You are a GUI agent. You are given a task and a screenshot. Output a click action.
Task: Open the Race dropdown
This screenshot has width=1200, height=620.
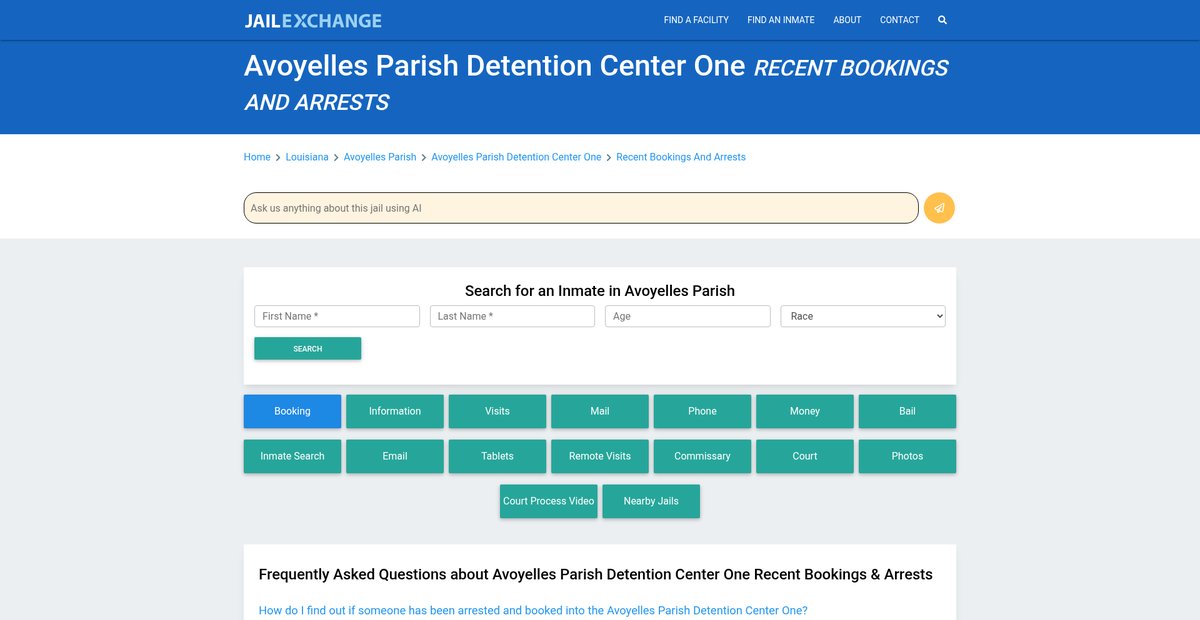click(x=862, y=316)
